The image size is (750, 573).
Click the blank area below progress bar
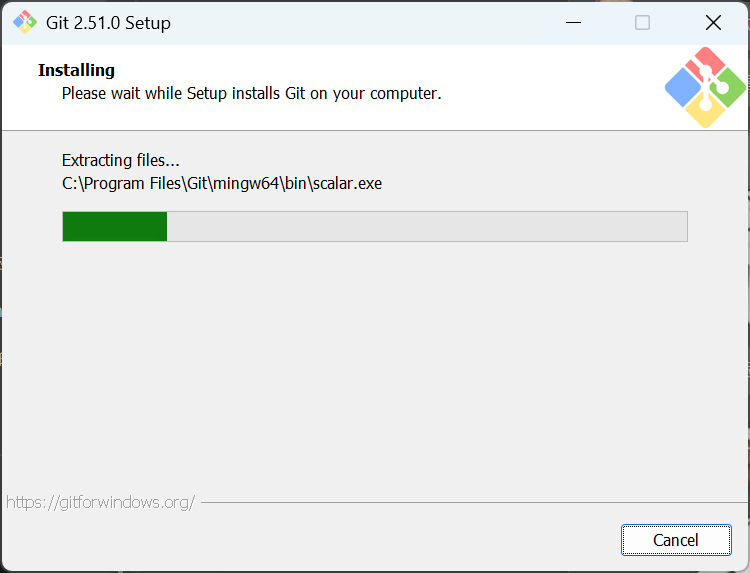[x=375, y=370]
